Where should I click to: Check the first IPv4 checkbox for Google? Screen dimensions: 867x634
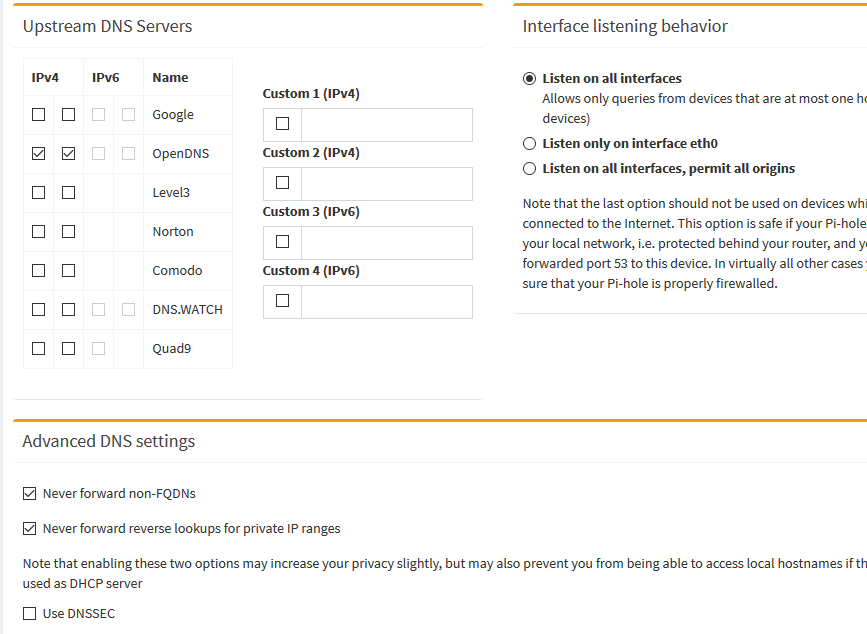pyautogui.click(x=39, y=114)
